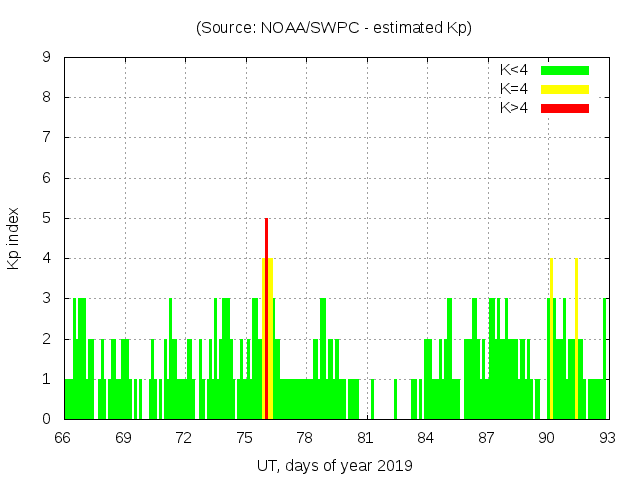The width and height of the screenshot is (640, 480).
Task: Click the "UT, days of year 2019" axis label
Action: pos(334,466)
